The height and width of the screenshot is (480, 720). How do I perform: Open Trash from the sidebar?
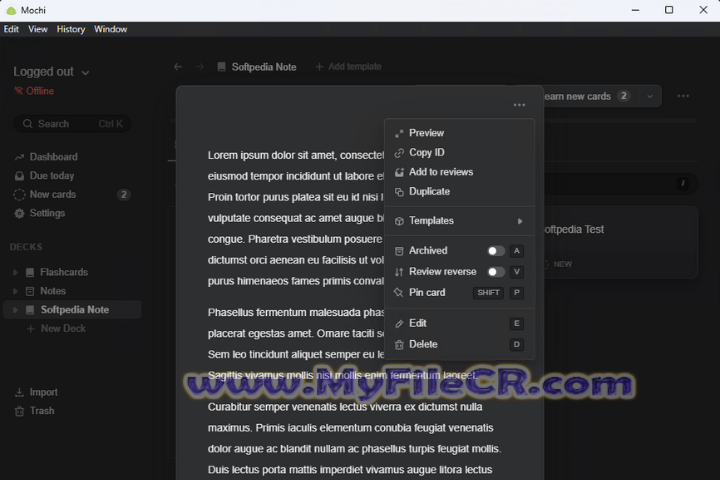point(35,411)
